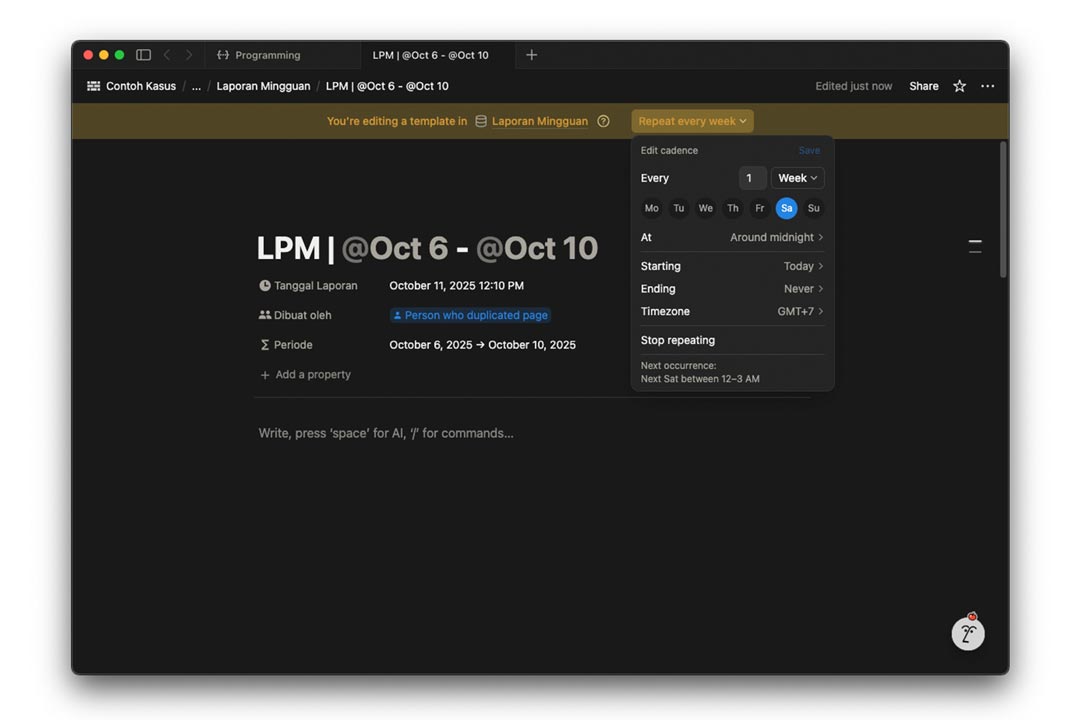Image resolution: width=1080 pixels, height=720 pixels.
Task: Toggle Monday in repeat days
Action: point(652,208)
